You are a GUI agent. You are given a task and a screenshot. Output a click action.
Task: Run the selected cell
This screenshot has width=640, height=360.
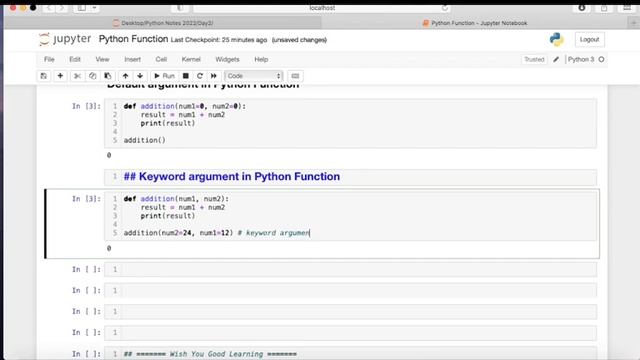(164, 76)
